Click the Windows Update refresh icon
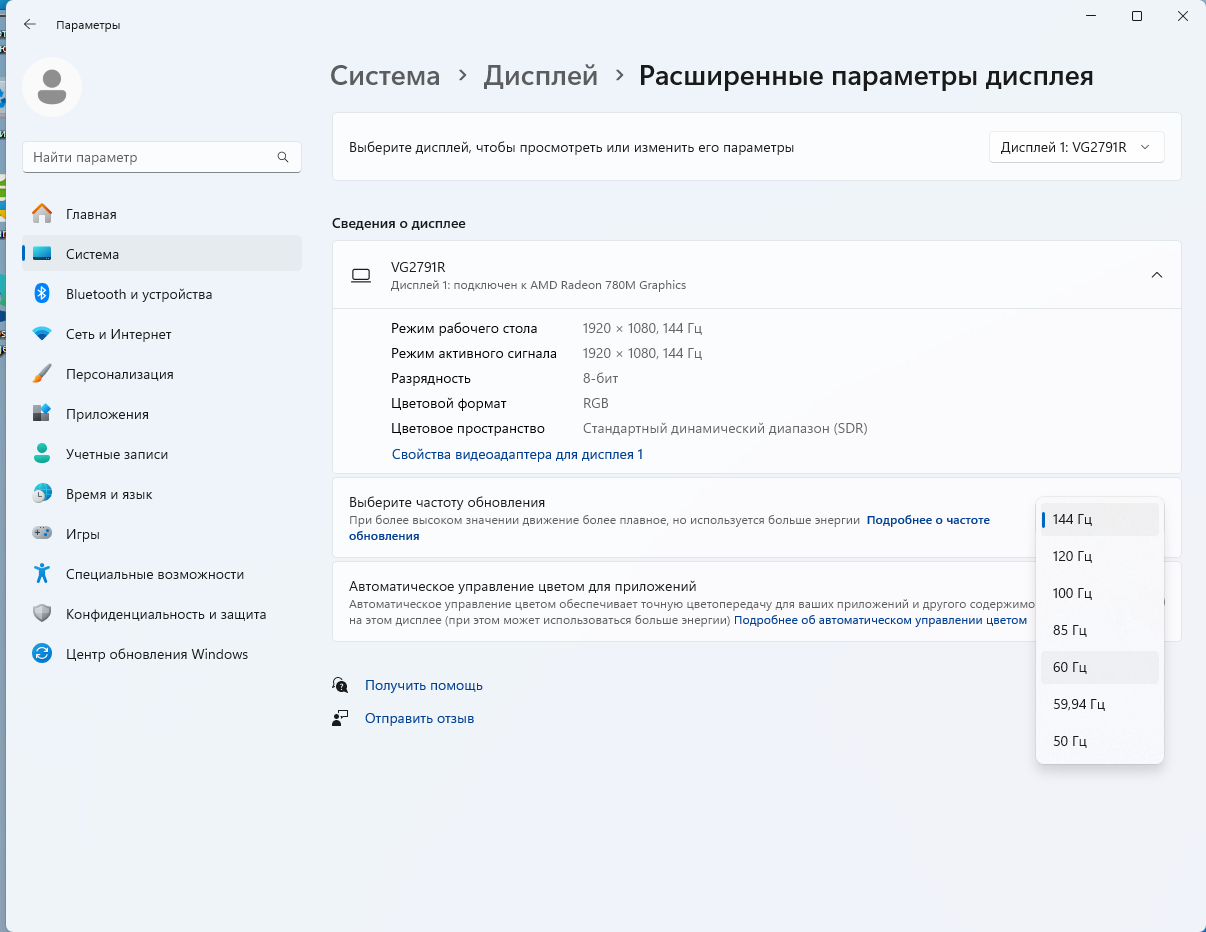Screen dimensions: 1206x932 pos(42,654)
